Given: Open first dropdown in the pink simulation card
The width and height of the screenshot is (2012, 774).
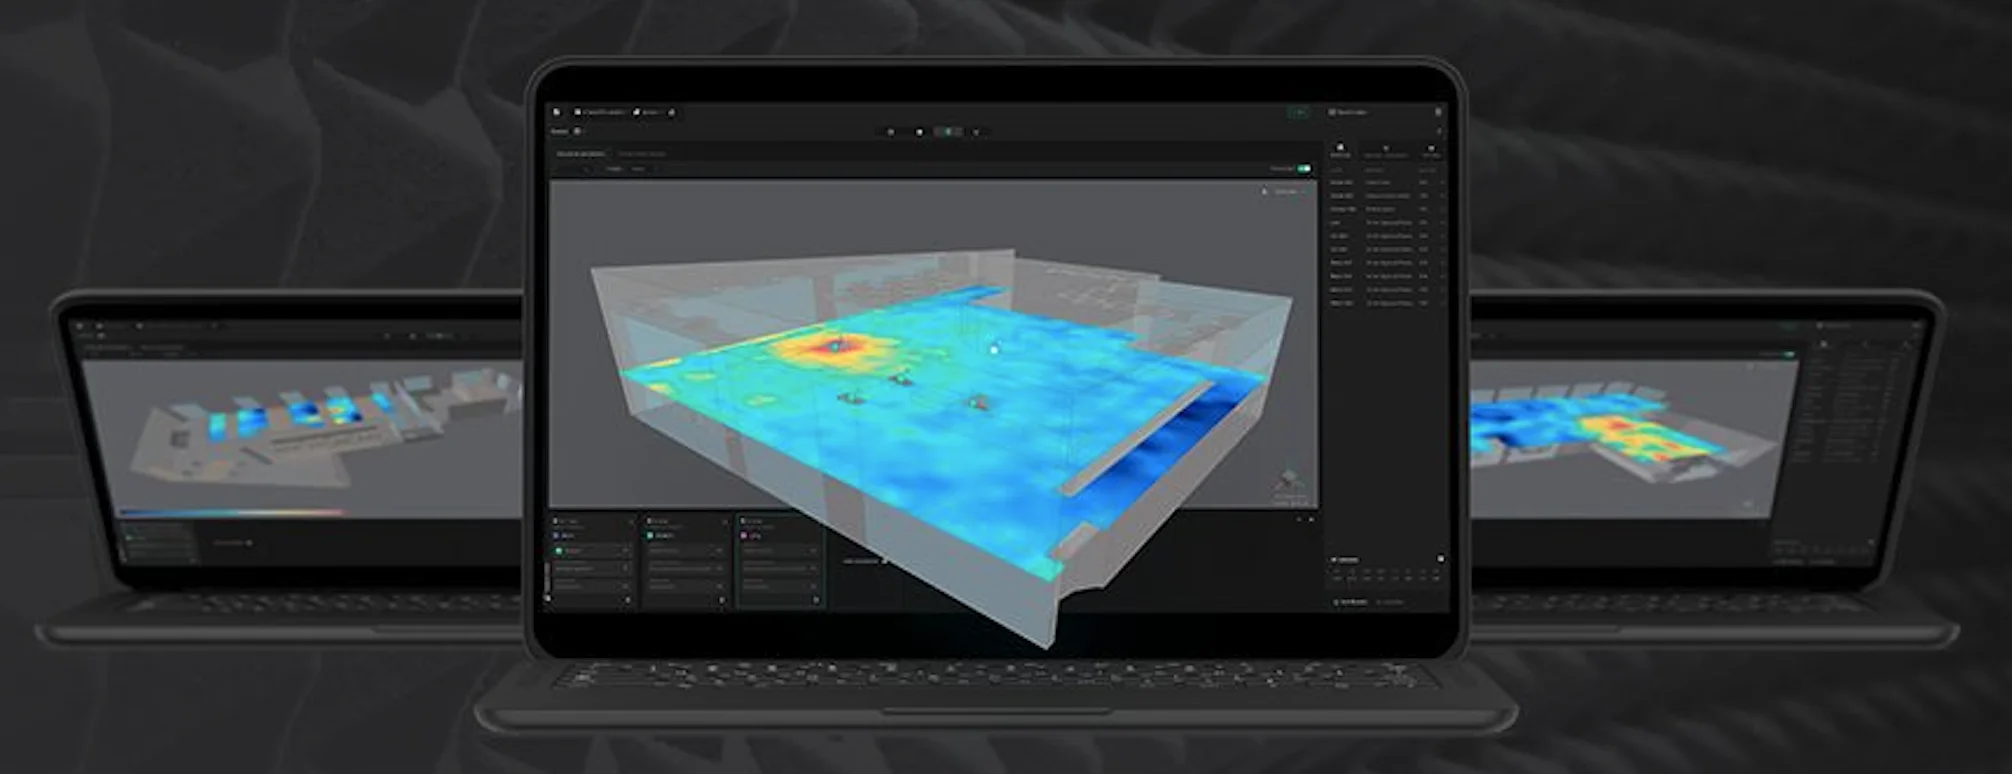Looking at the screenshot, I should click(780, 551).
